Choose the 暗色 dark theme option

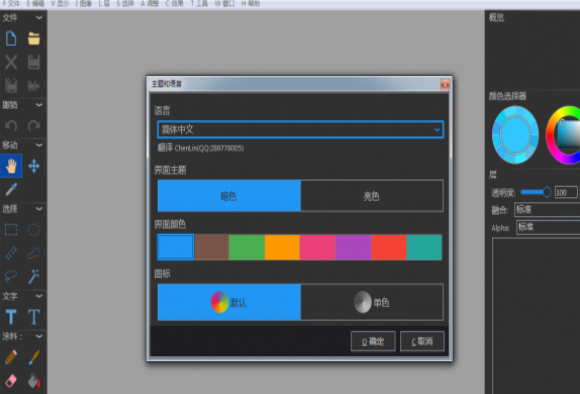229,196
